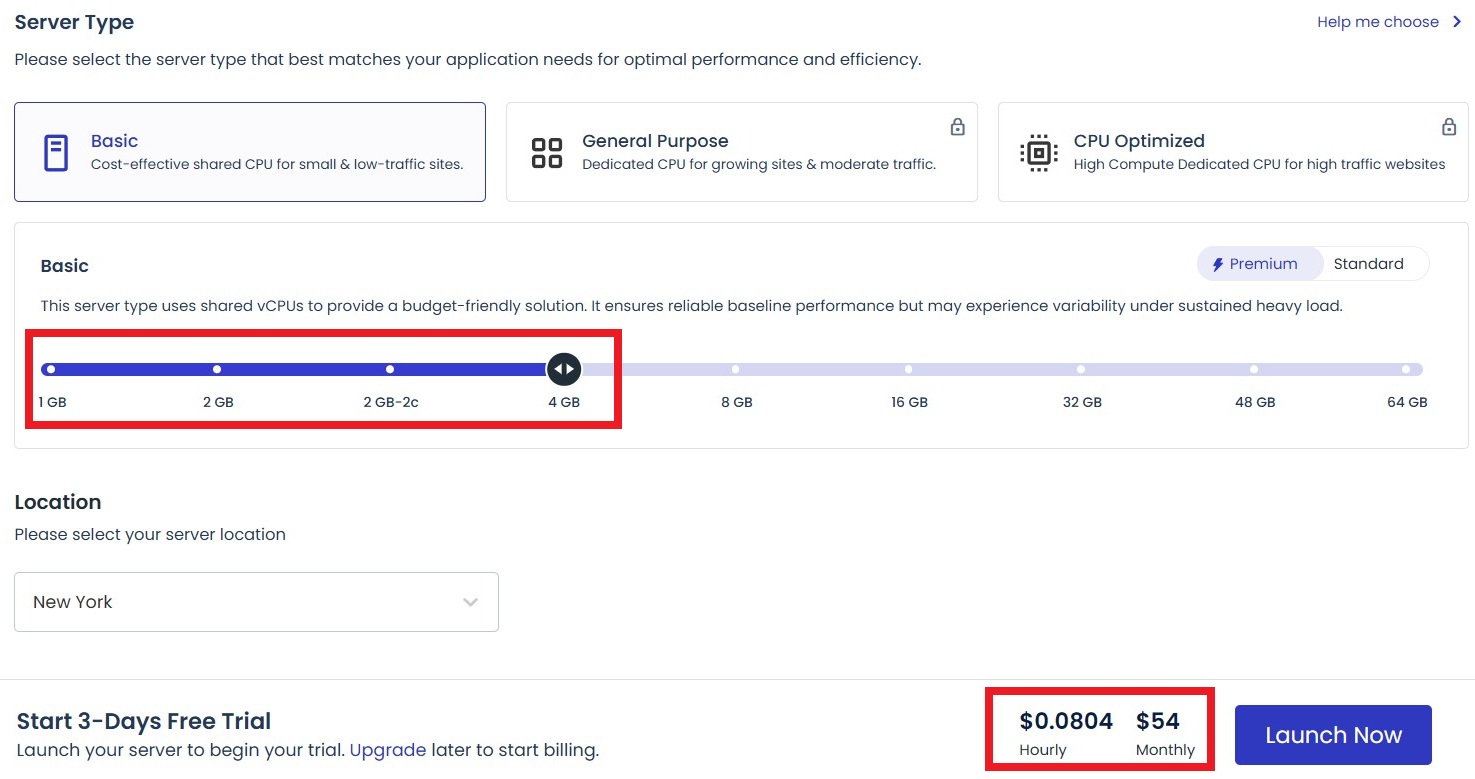Screen dimensions: 1475x779
Task: Select the General Purpose server type card
Action: pyautogui.click(x=741, y=151)
